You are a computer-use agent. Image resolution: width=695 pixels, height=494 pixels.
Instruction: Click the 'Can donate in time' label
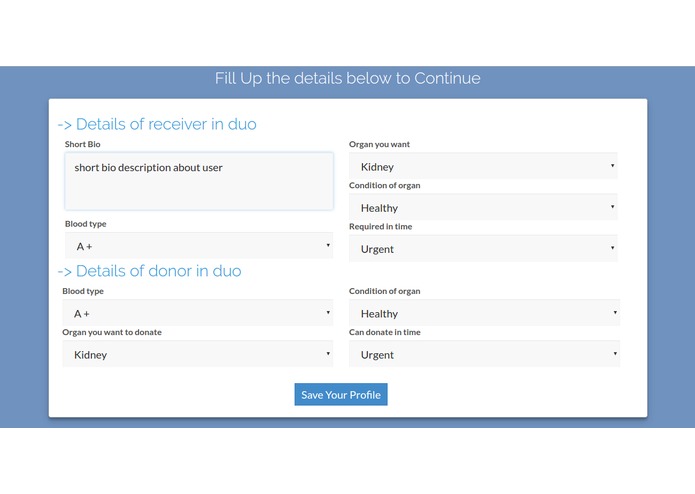click(385, 332)
